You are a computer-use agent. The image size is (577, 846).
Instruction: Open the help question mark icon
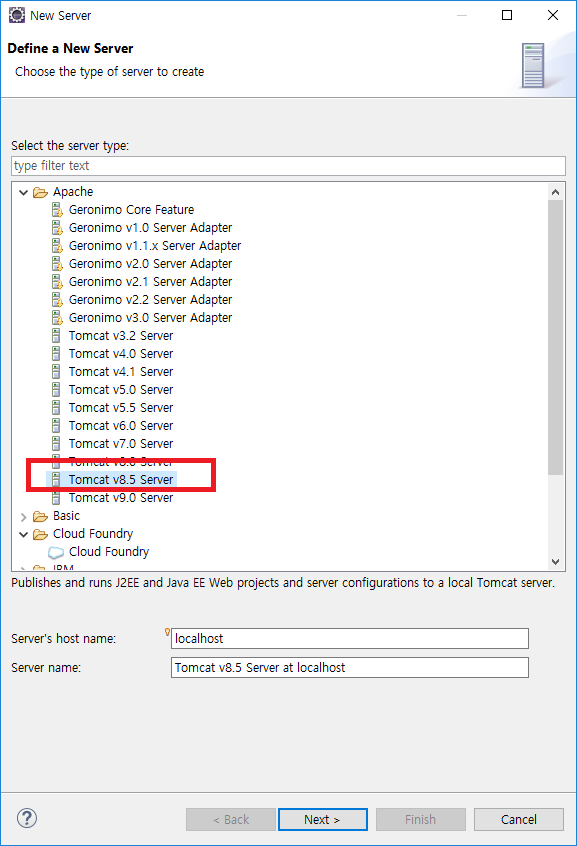pyautogui.click(x=27, y=818)
